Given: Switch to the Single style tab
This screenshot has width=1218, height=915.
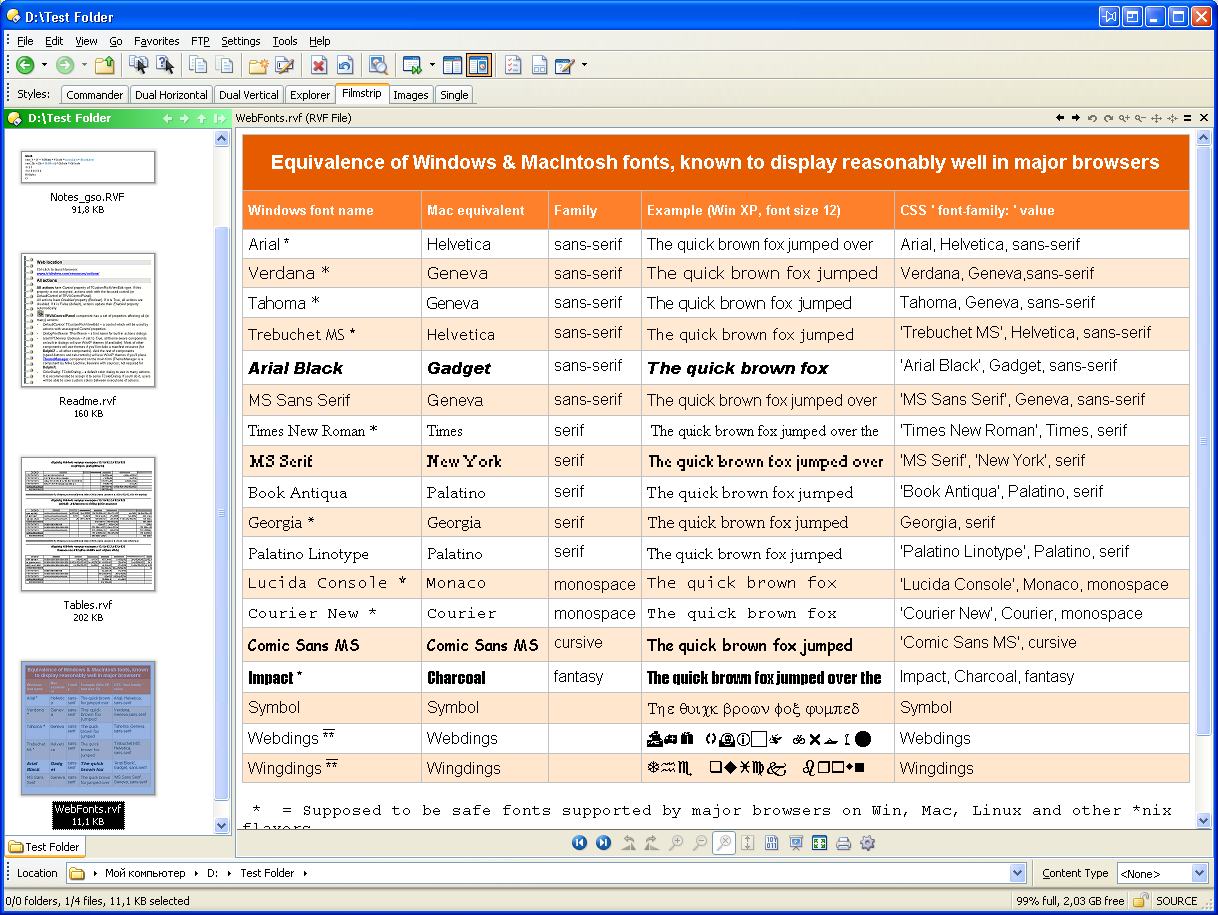Looking at the screenshot, I should [454, 95].
